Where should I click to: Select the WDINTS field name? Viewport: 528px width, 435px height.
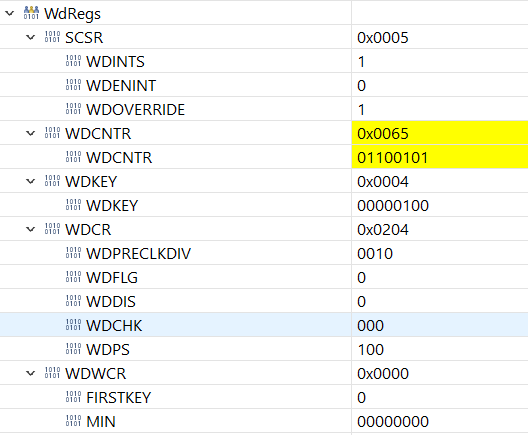pyautogui.click(x=116, y=62)
